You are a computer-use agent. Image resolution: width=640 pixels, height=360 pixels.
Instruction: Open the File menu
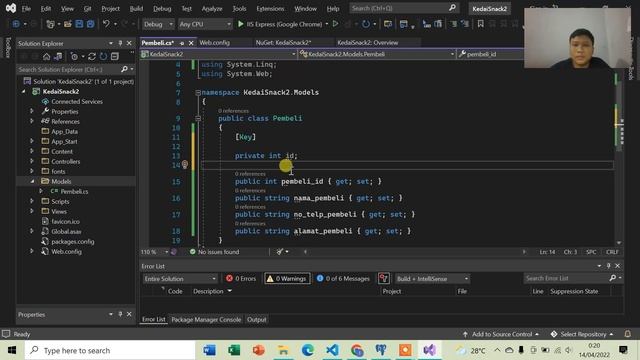click(x=26, y=8)
